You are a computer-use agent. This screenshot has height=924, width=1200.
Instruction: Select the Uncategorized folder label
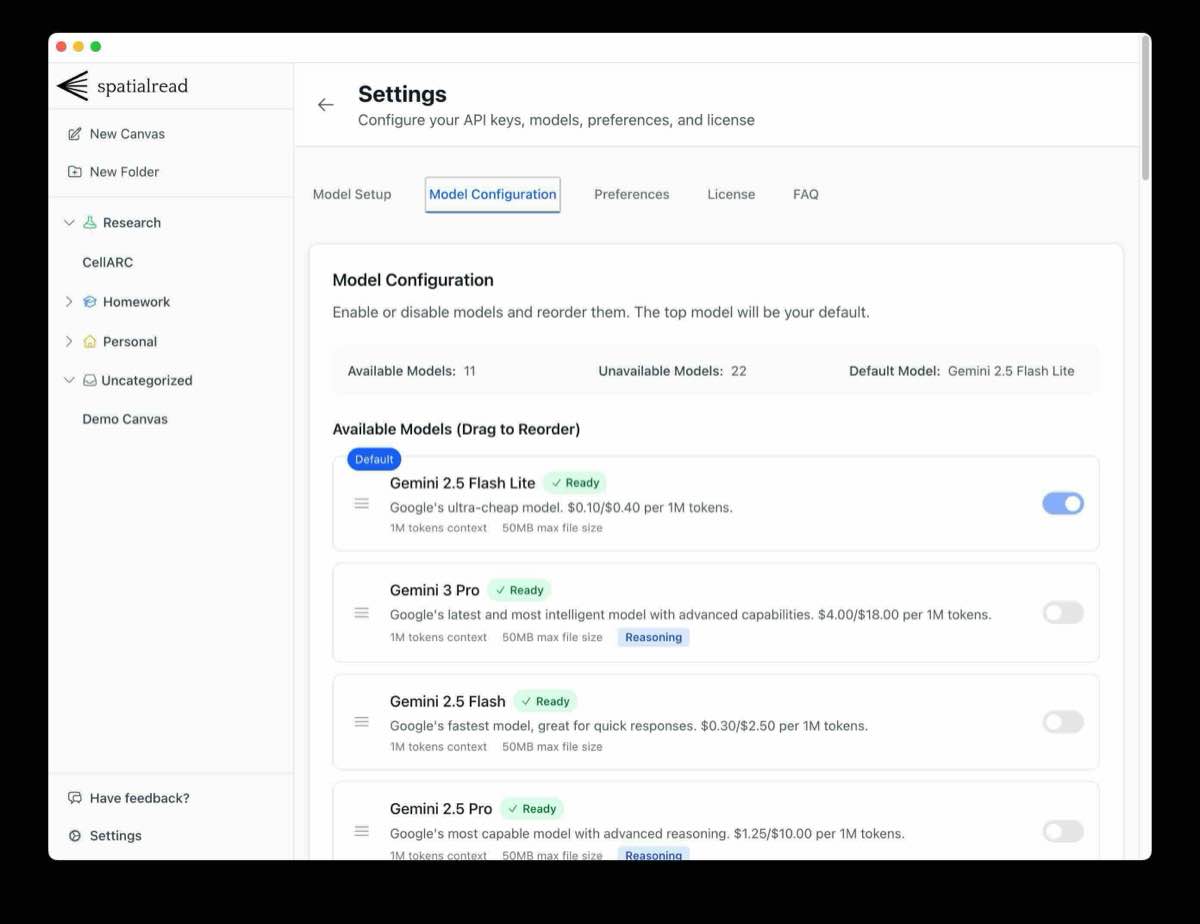point(147,381)
